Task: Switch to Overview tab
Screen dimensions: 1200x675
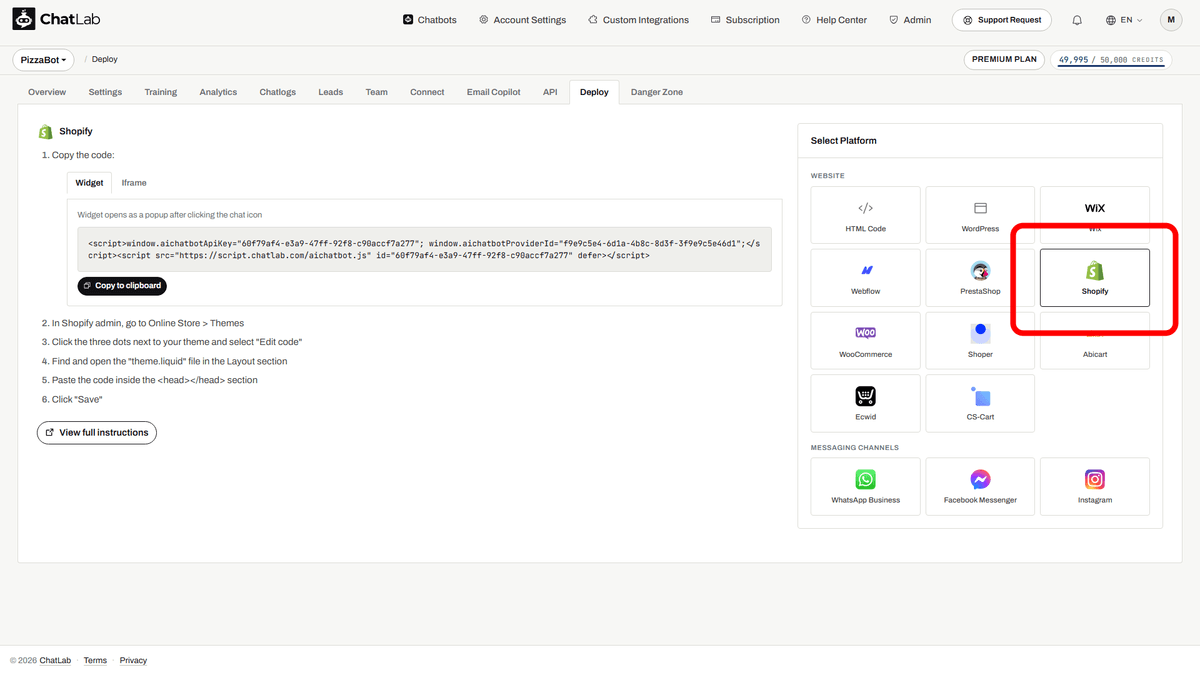Action: pyautogui.click(x=47, y=92)
